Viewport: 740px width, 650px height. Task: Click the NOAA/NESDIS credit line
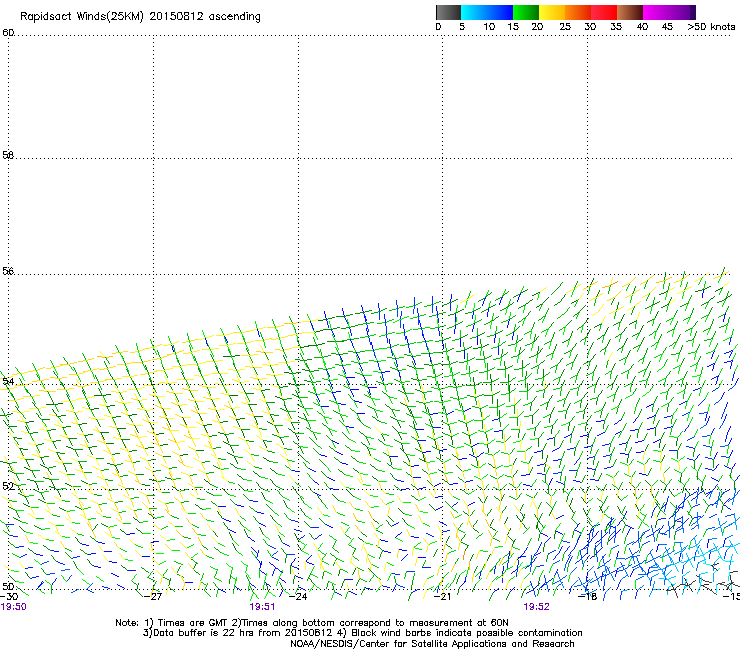(432, 644)
